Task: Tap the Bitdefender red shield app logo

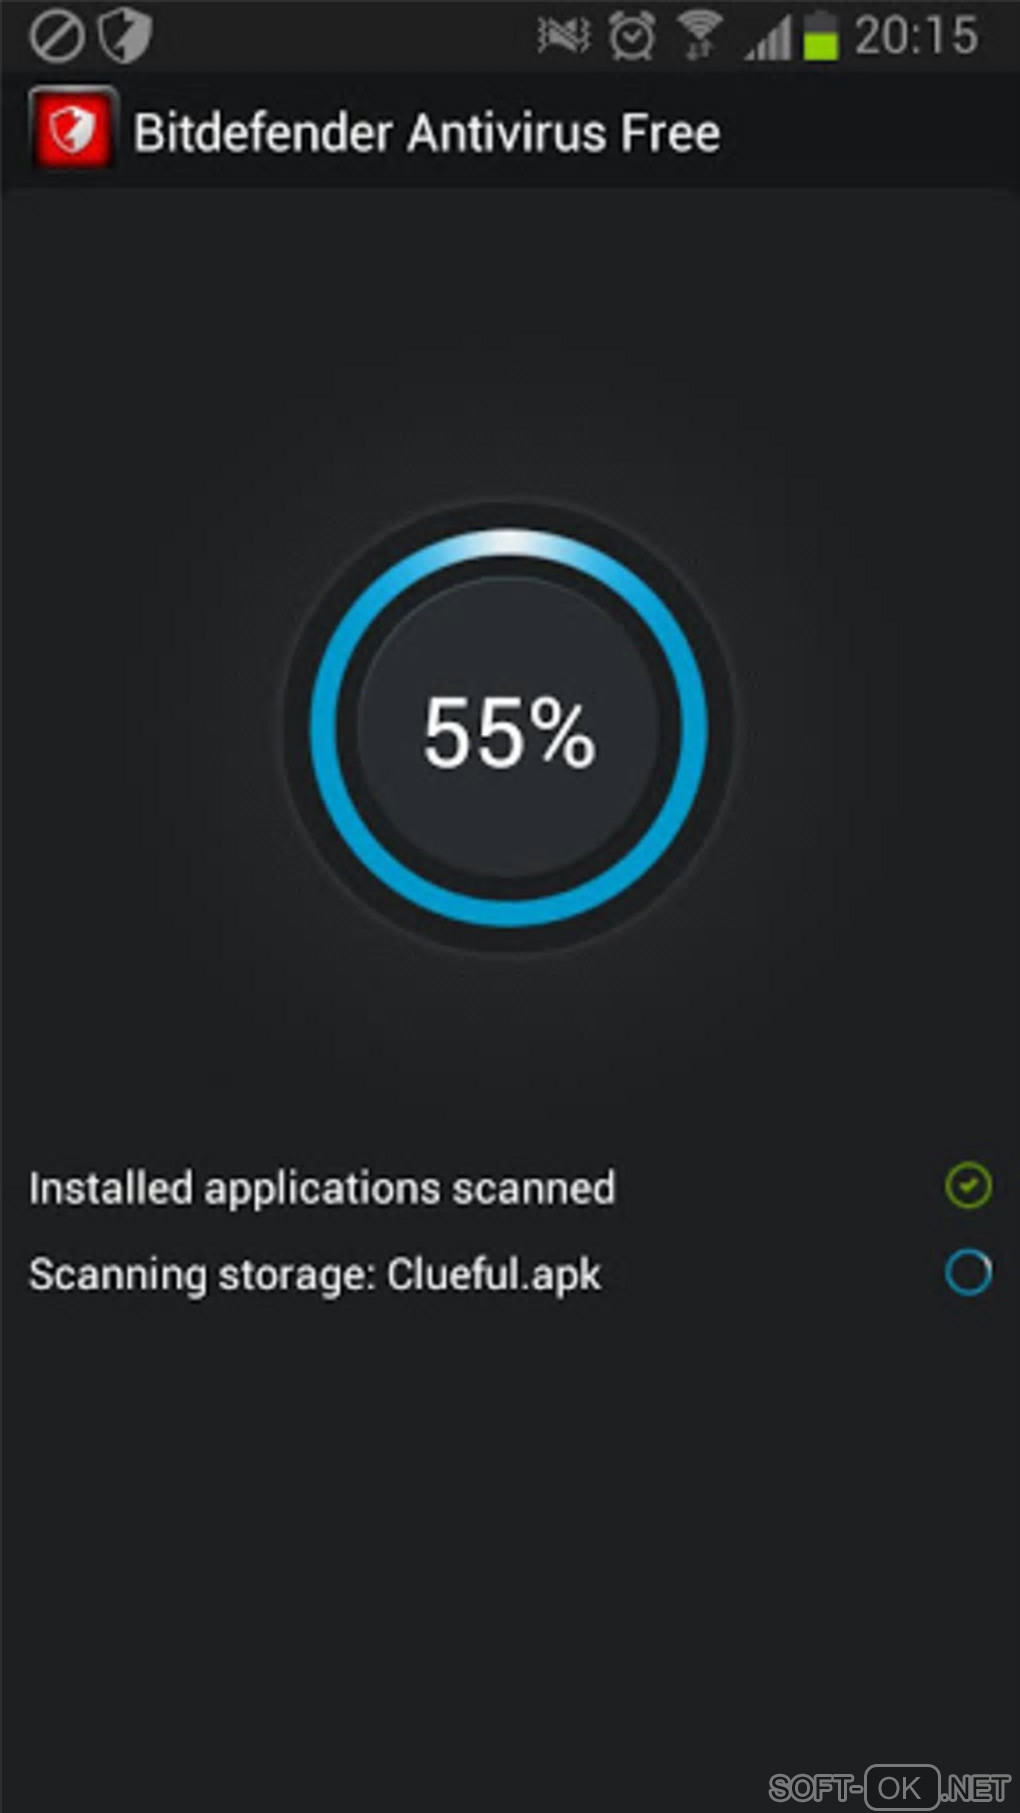Action: coord(72,131)
